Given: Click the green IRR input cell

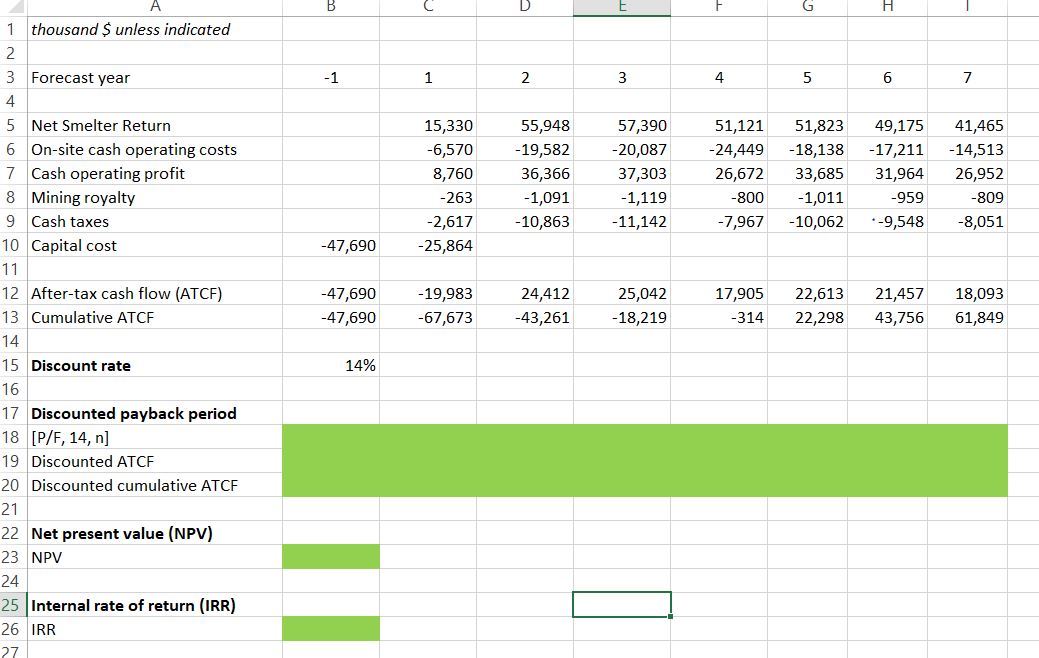Looking at the screenshot, I should (x=330, y=629).
